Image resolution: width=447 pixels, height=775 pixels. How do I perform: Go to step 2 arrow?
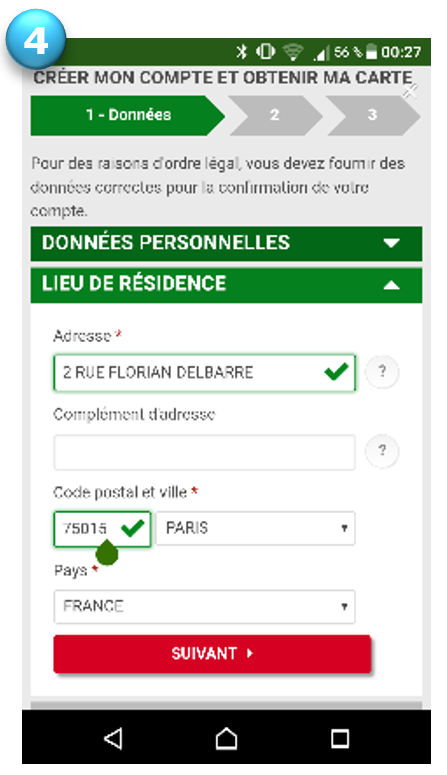(275, 115)
